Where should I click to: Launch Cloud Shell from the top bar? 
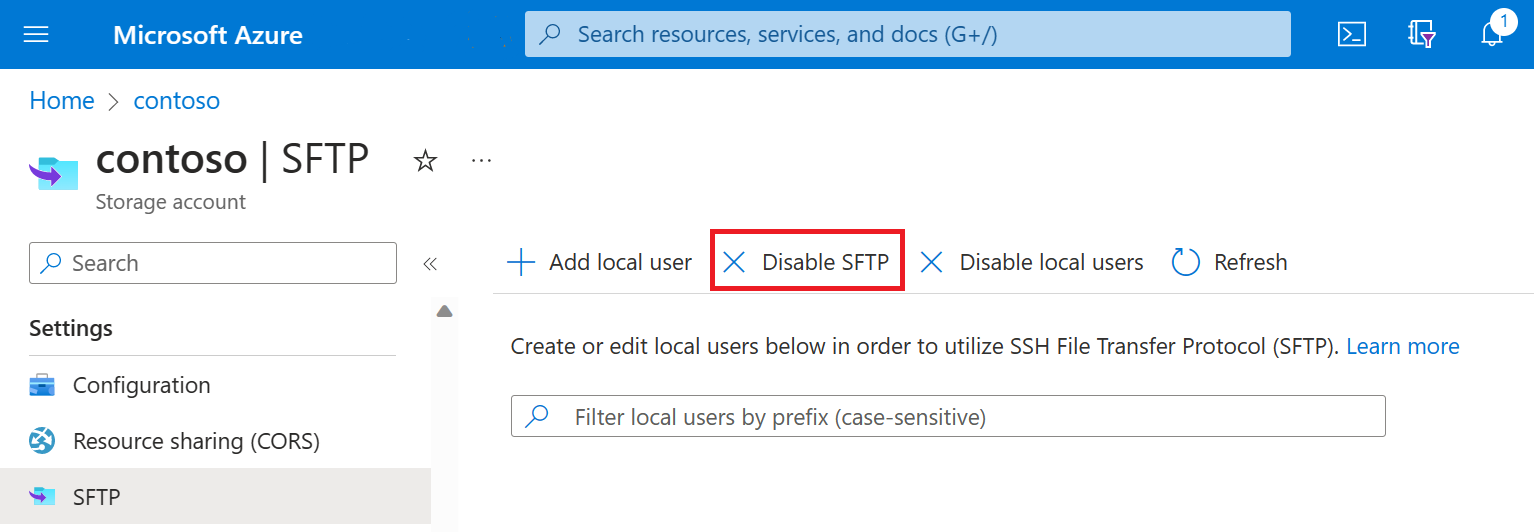(x=1352, y=35)
